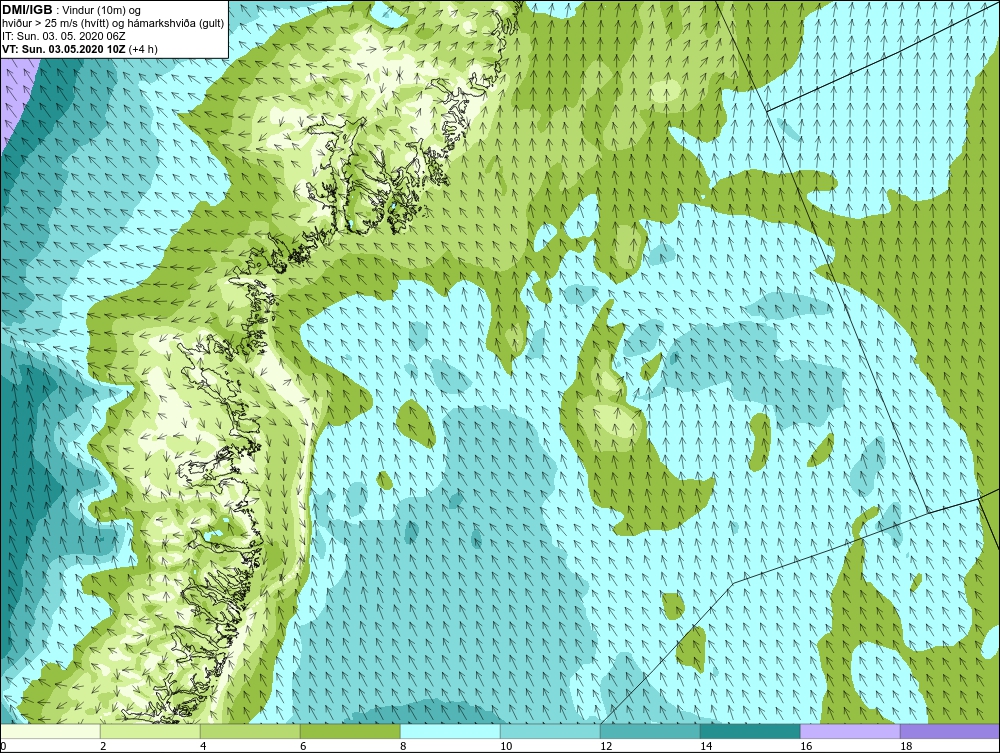The width and height of the screenshot is (1000, 753).
Task: Click the "DMI/IGB" title text
Action: 27,10
